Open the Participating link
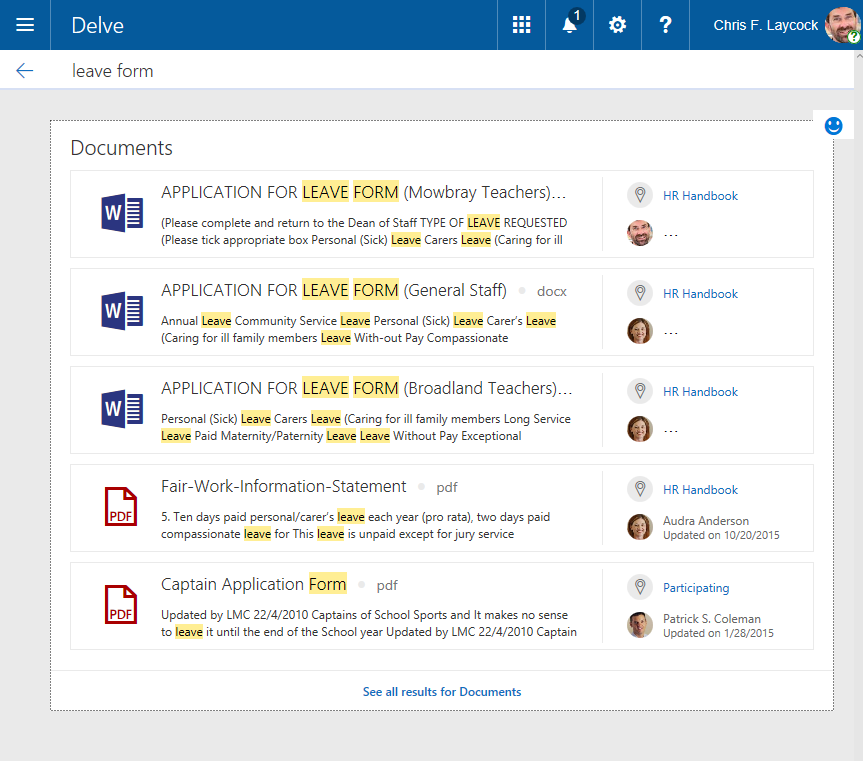Viewport: 863px width, 761px height. 696,588
